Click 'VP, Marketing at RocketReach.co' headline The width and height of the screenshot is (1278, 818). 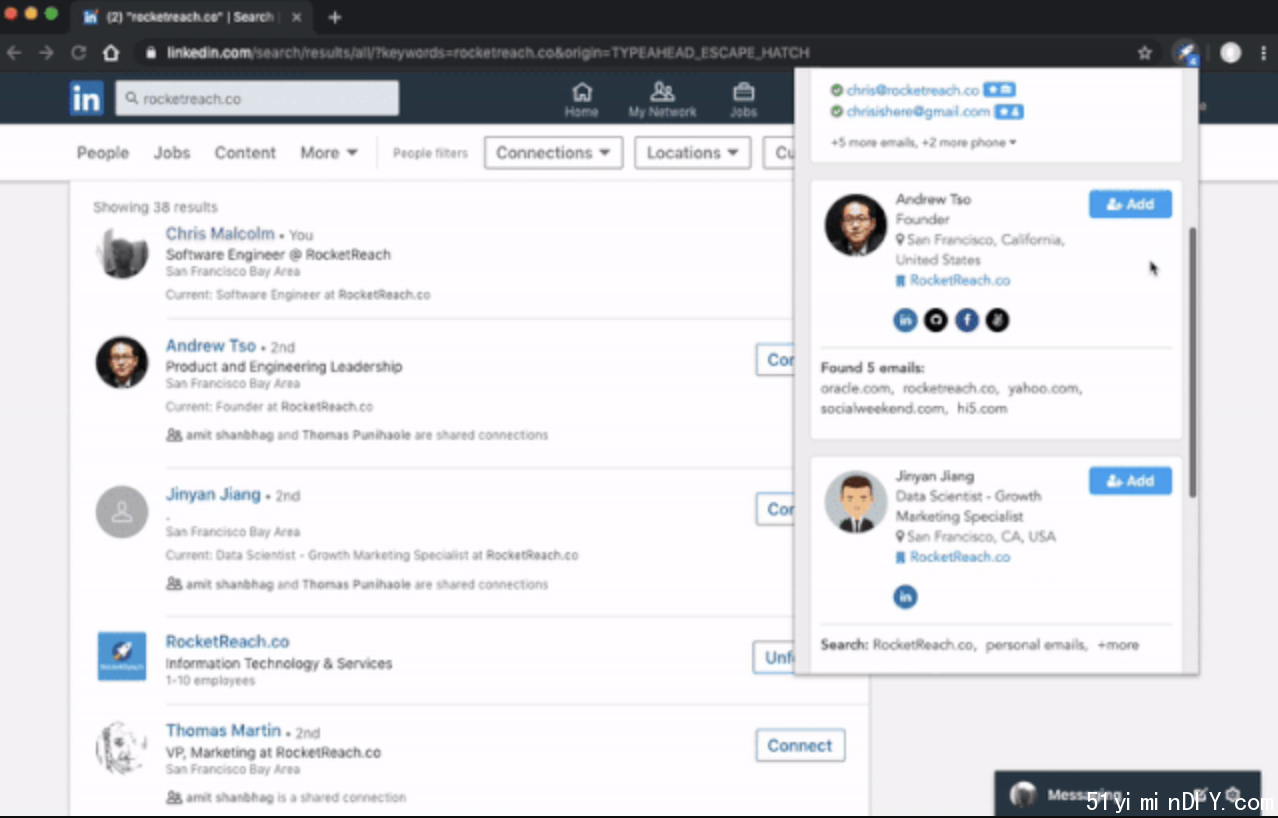[x=273, y=752]
